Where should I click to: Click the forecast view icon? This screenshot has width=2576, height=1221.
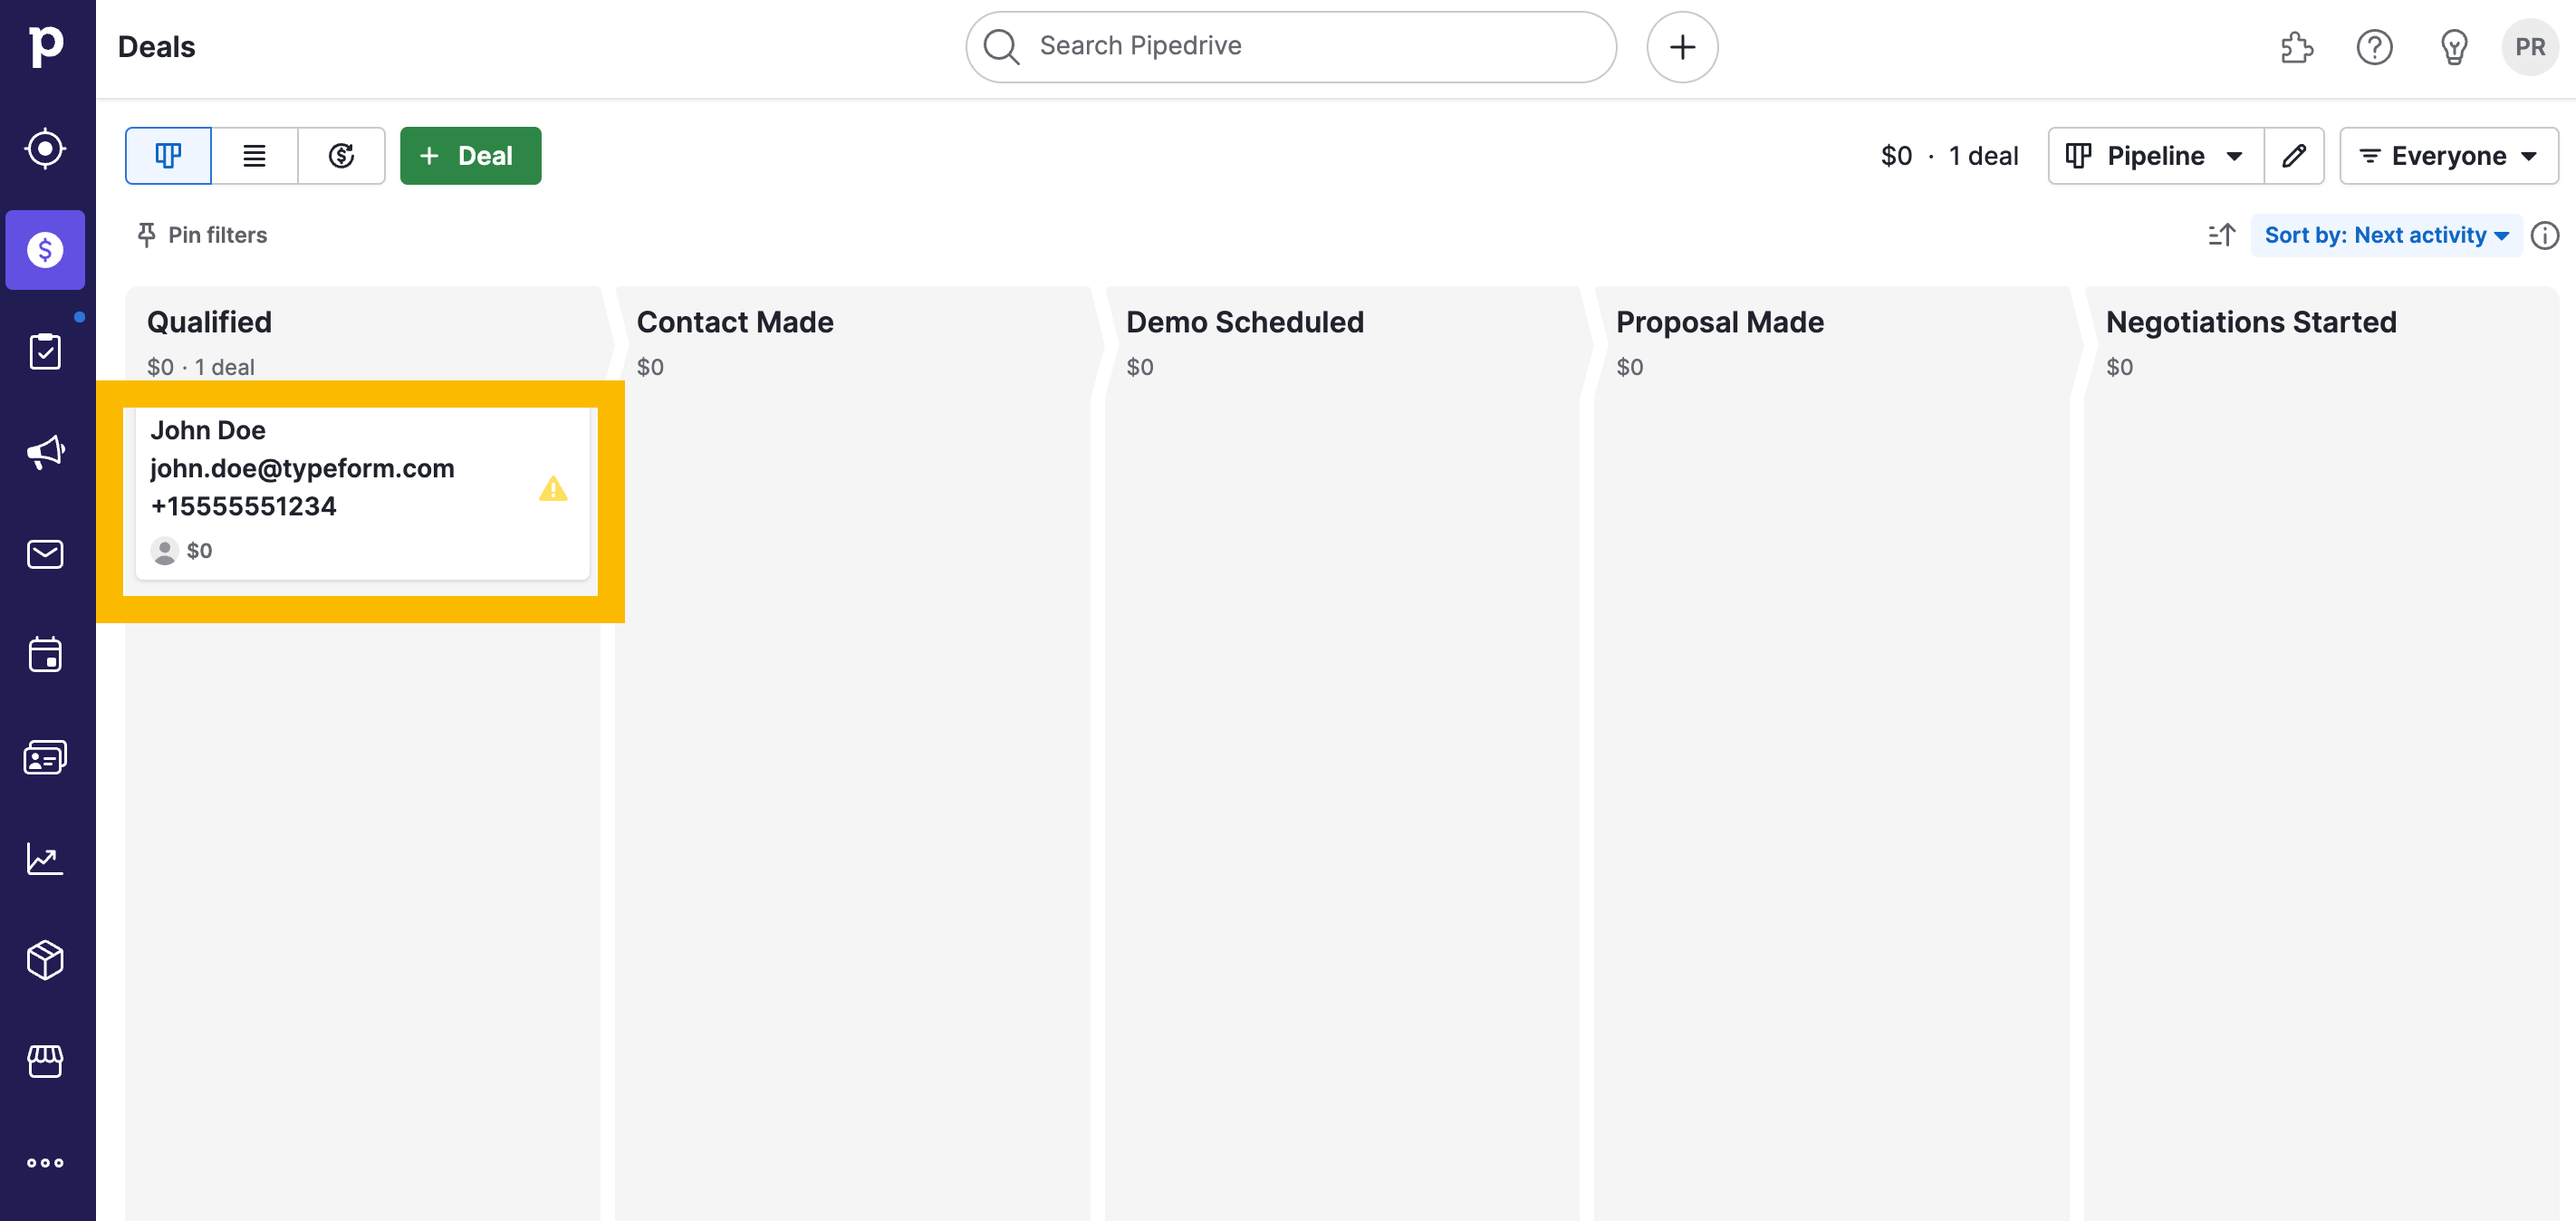[x=340, y=155]
